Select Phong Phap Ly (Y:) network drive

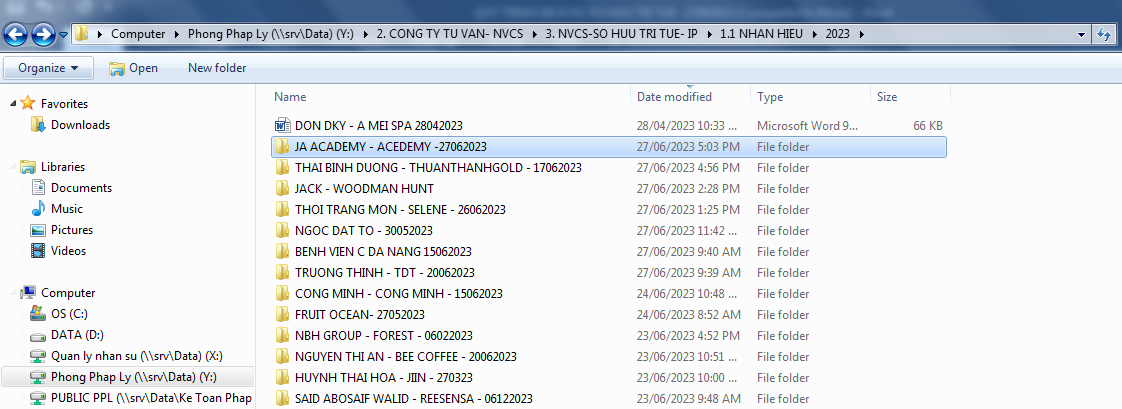127,377
